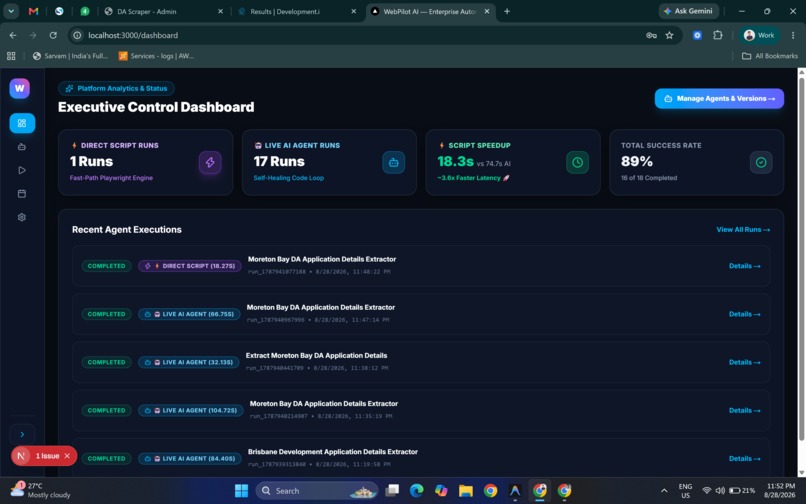806x504 pixels.
Task: Expand the sidebar with the chevron arrow
Action: (x=22, y=435)
